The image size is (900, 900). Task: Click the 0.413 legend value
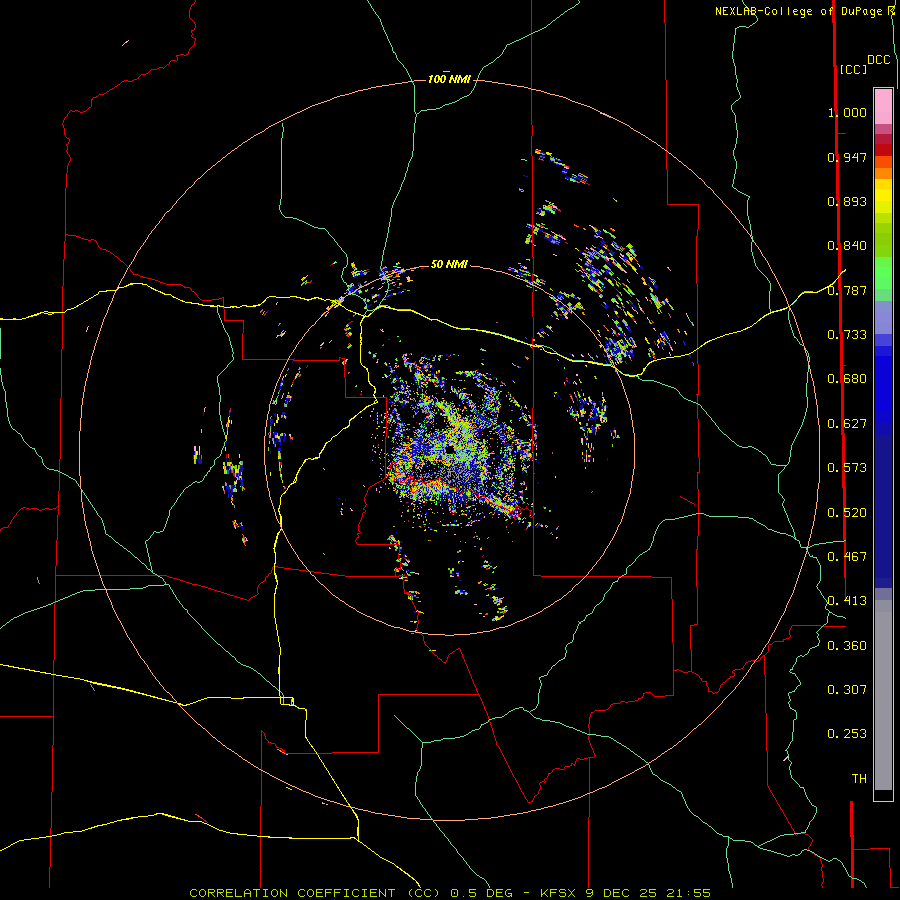(x=847, y=601)
